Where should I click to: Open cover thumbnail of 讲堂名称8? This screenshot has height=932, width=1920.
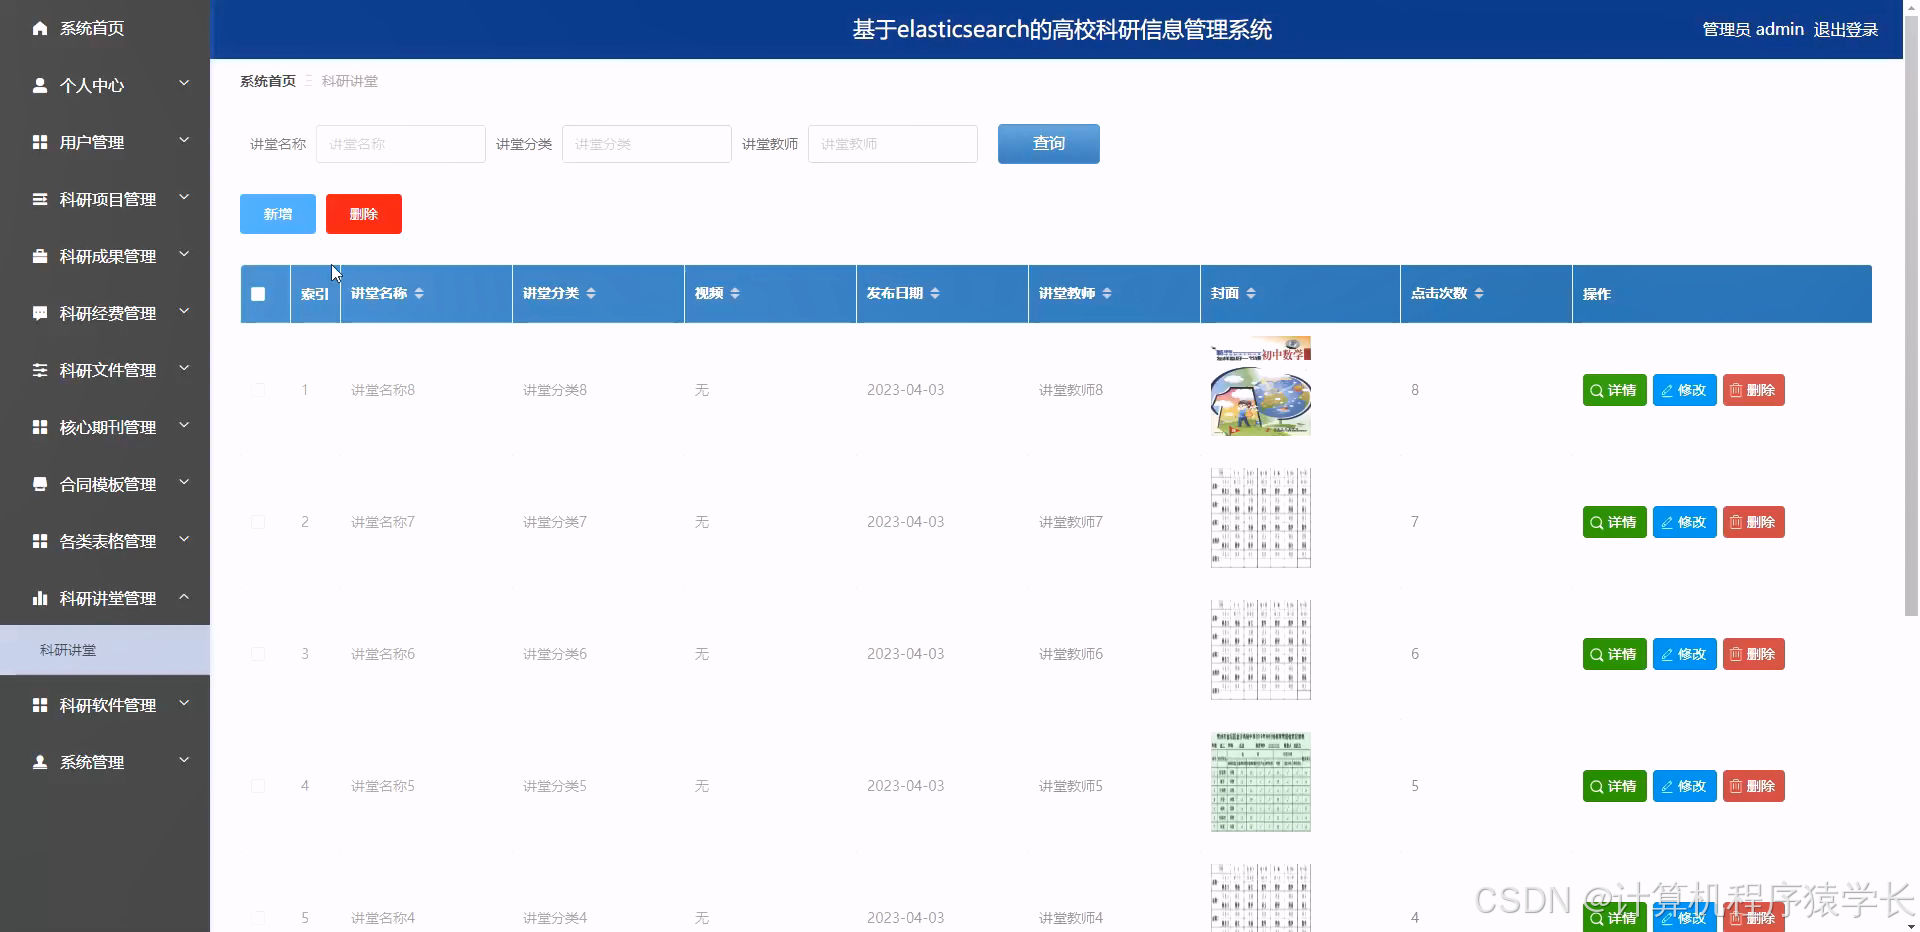(x=1261, y=386)
